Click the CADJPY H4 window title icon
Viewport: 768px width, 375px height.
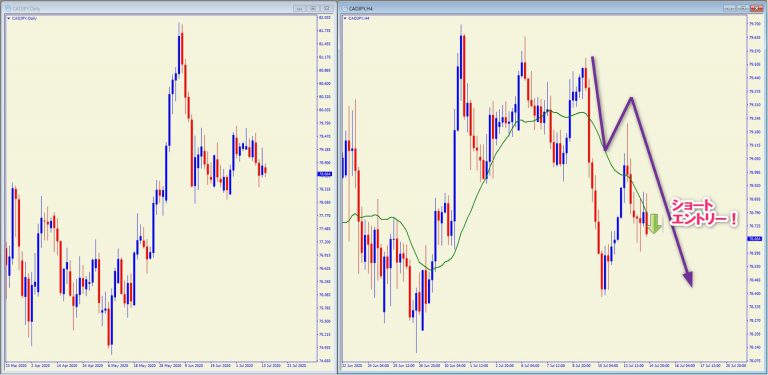click(x=344, y=8)
